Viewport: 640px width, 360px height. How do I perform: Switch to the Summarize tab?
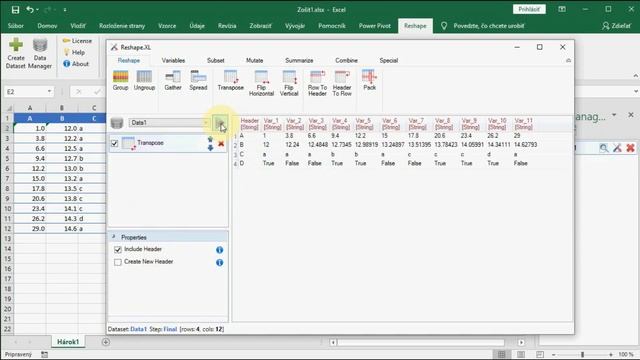pos(299,60)
